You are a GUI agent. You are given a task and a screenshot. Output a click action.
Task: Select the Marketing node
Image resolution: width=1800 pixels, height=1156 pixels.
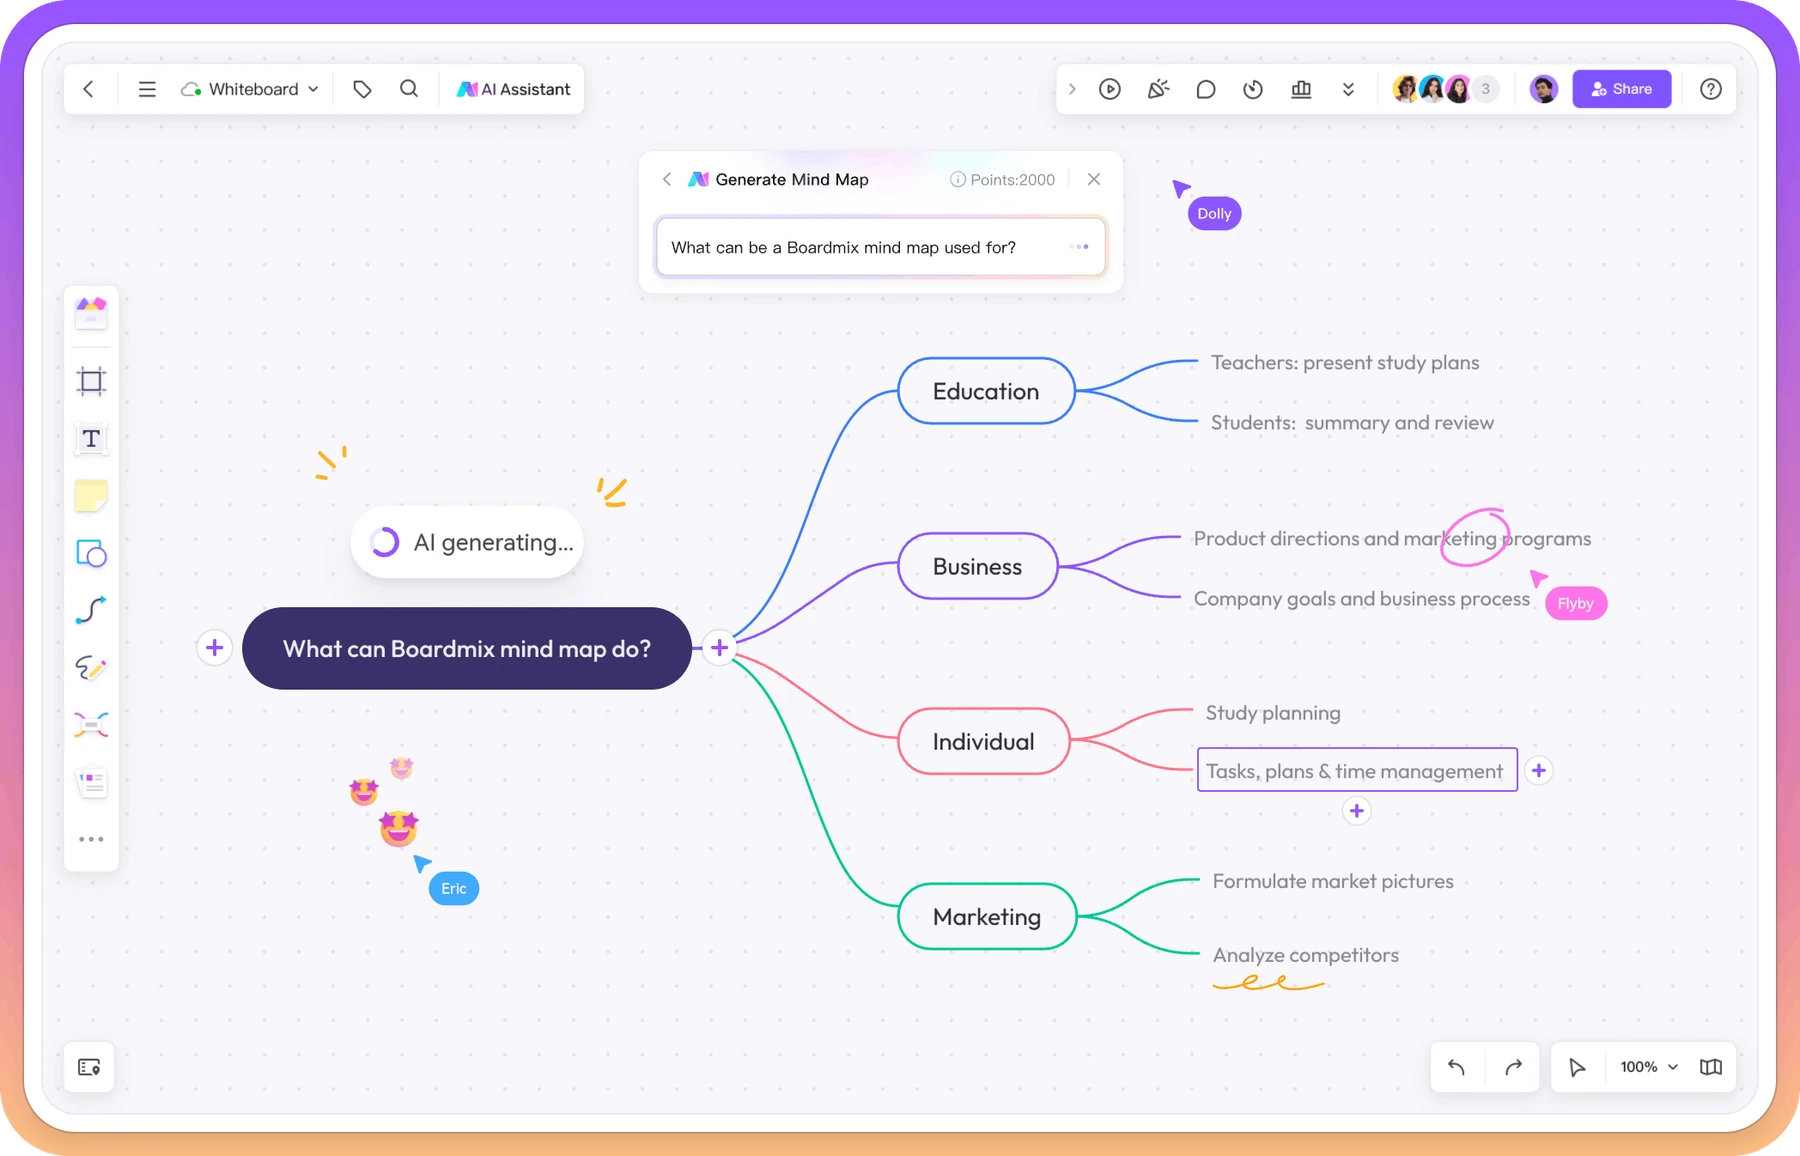pyautogui.click(x=986, y=916)
